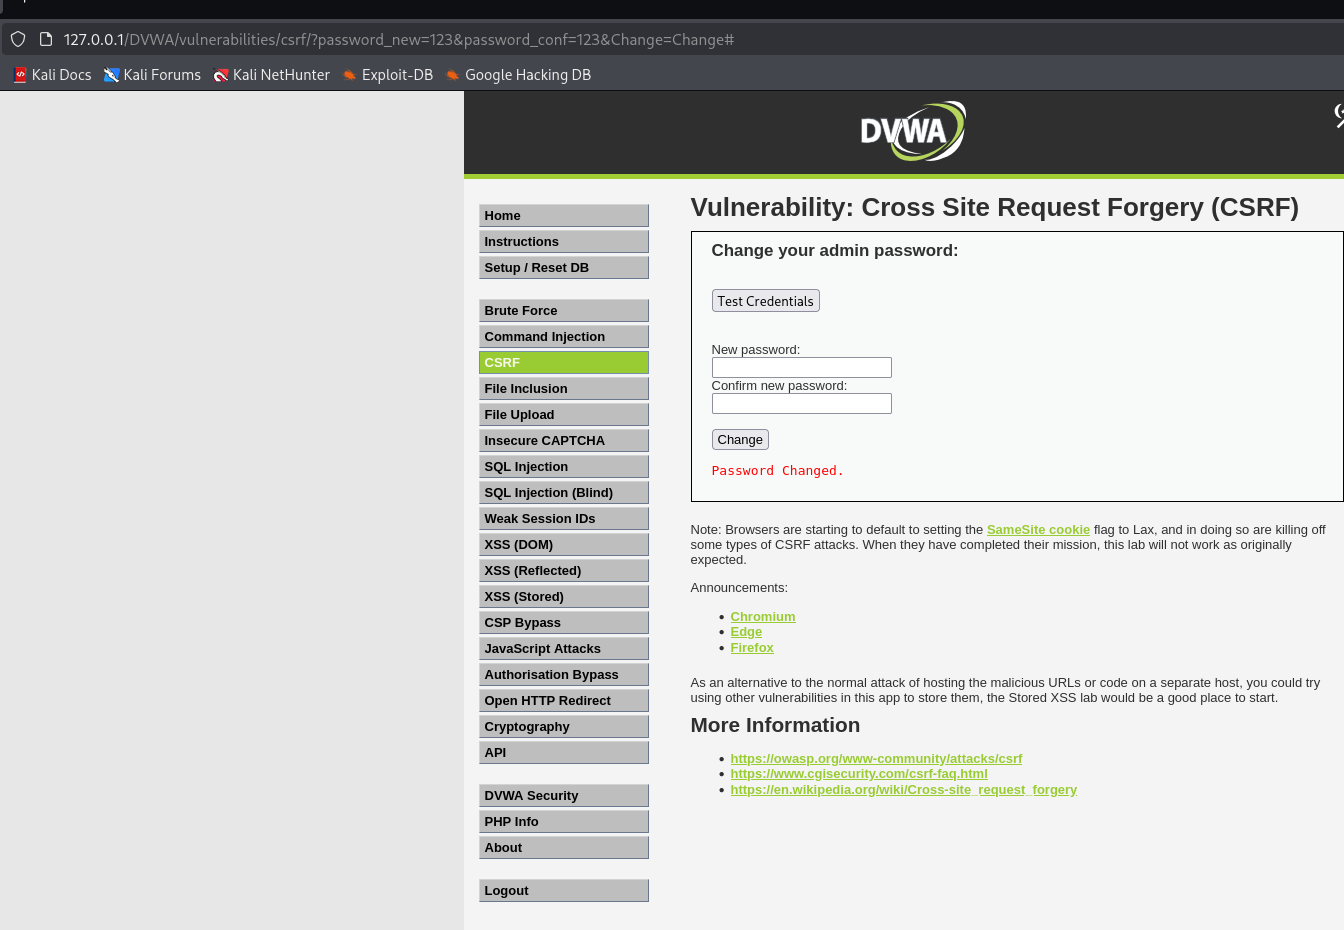Focus the New password field
The height and width of the screenshot is (930, 1344).
click(802, 368)
